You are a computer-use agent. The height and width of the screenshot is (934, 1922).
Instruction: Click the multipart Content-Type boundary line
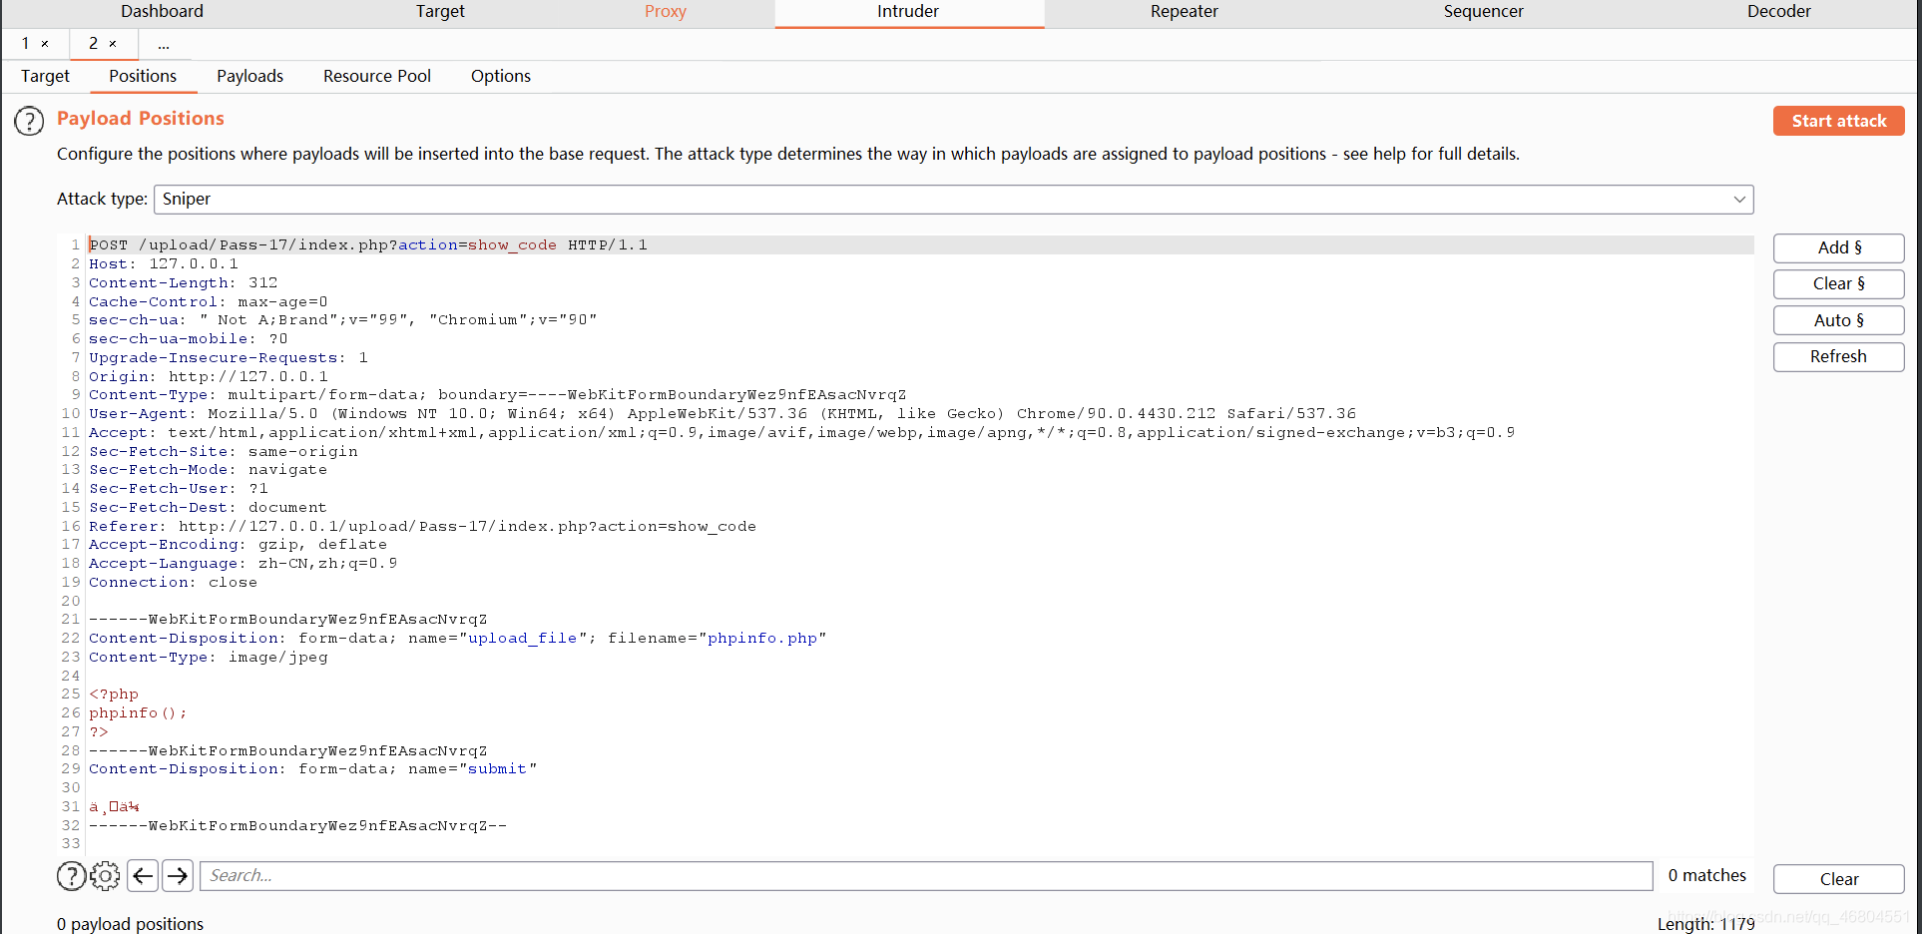(498, 395)
